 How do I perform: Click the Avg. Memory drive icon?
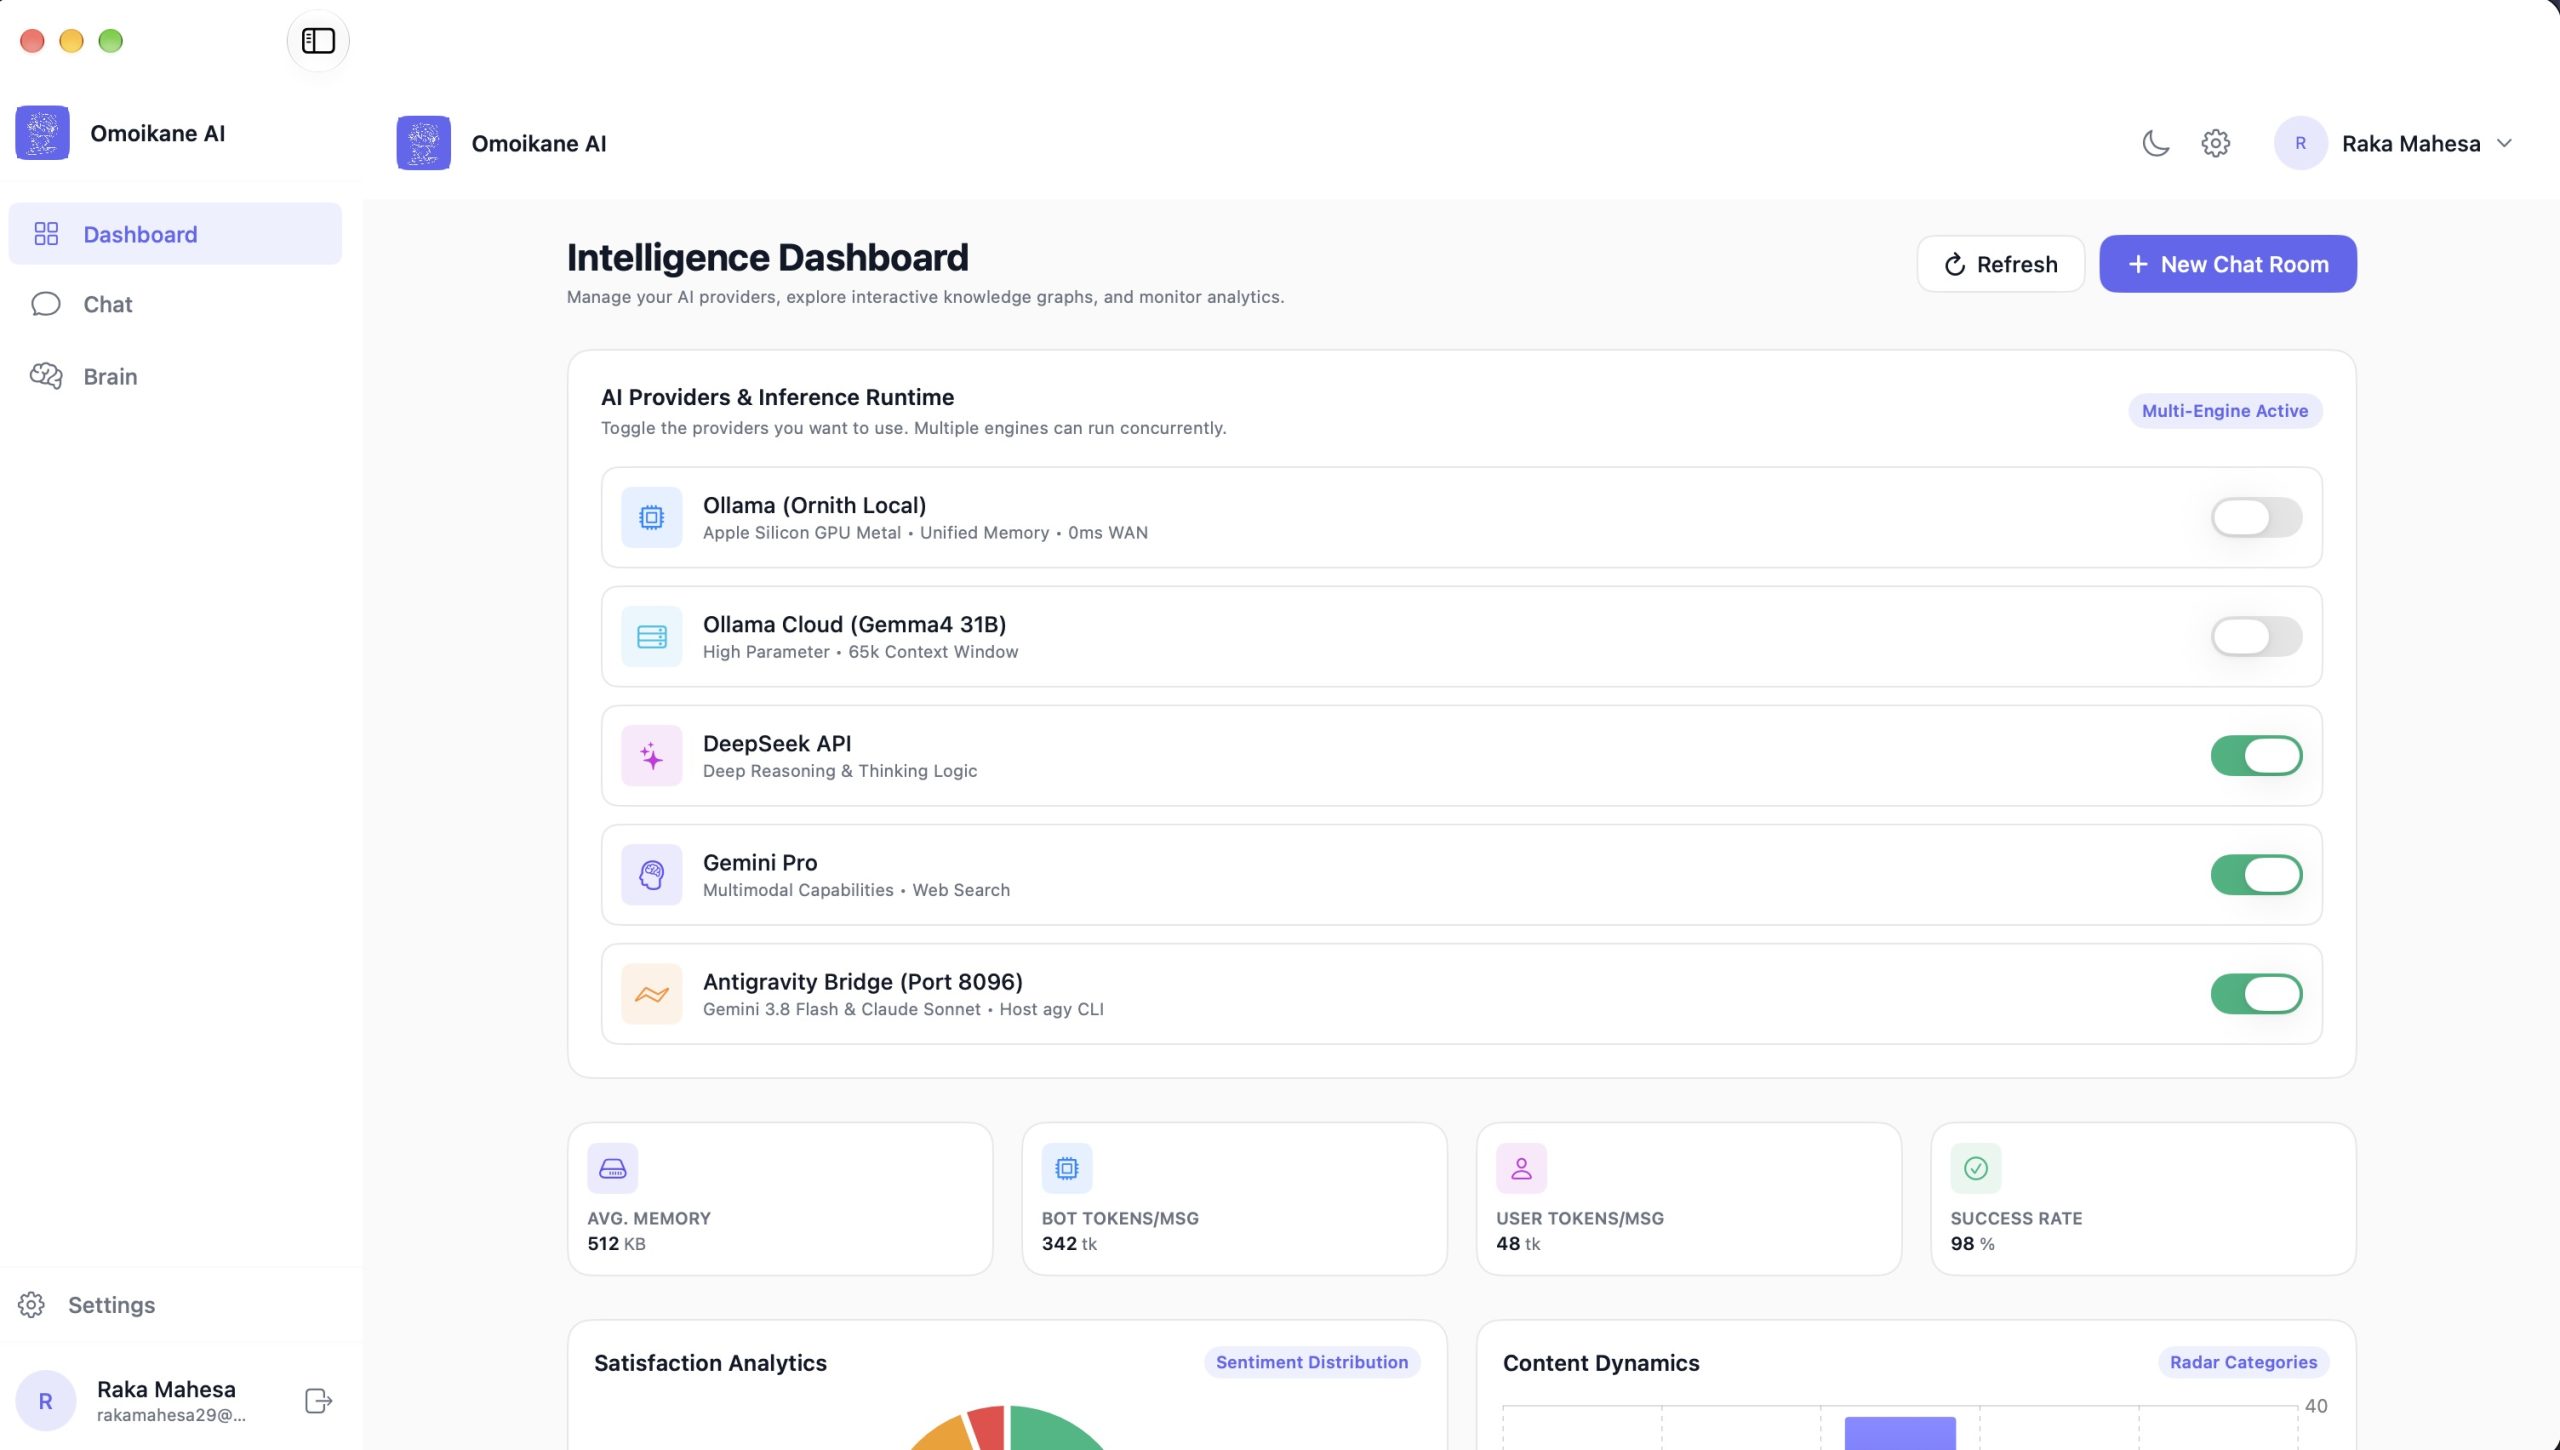click(x=613, y=1168)
